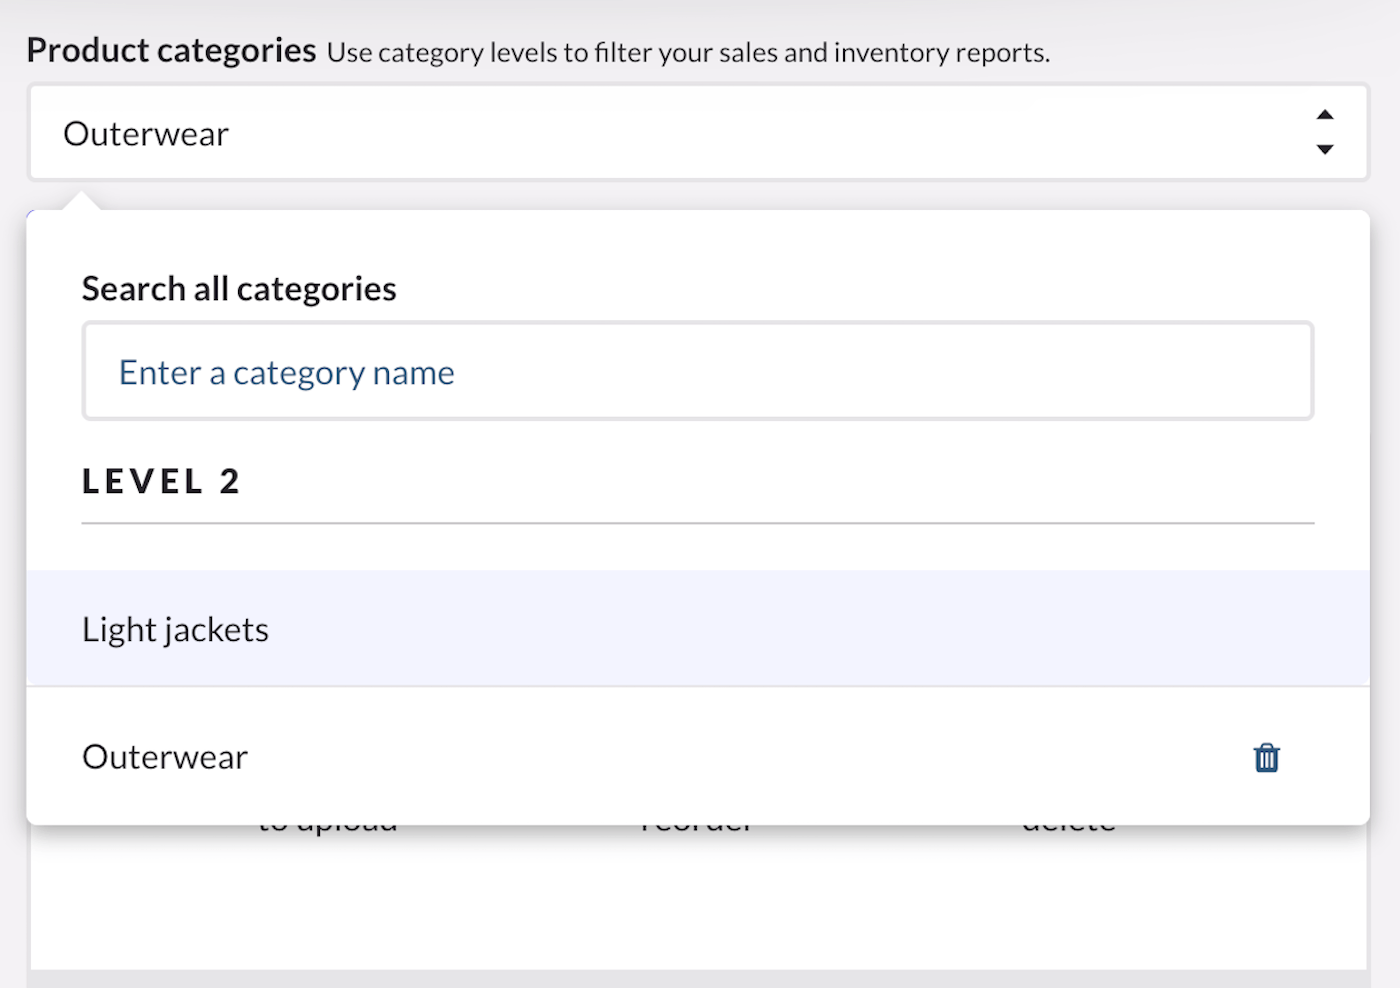Click empty white panel below the popover

pyautogui.click(x=698, y=900)
